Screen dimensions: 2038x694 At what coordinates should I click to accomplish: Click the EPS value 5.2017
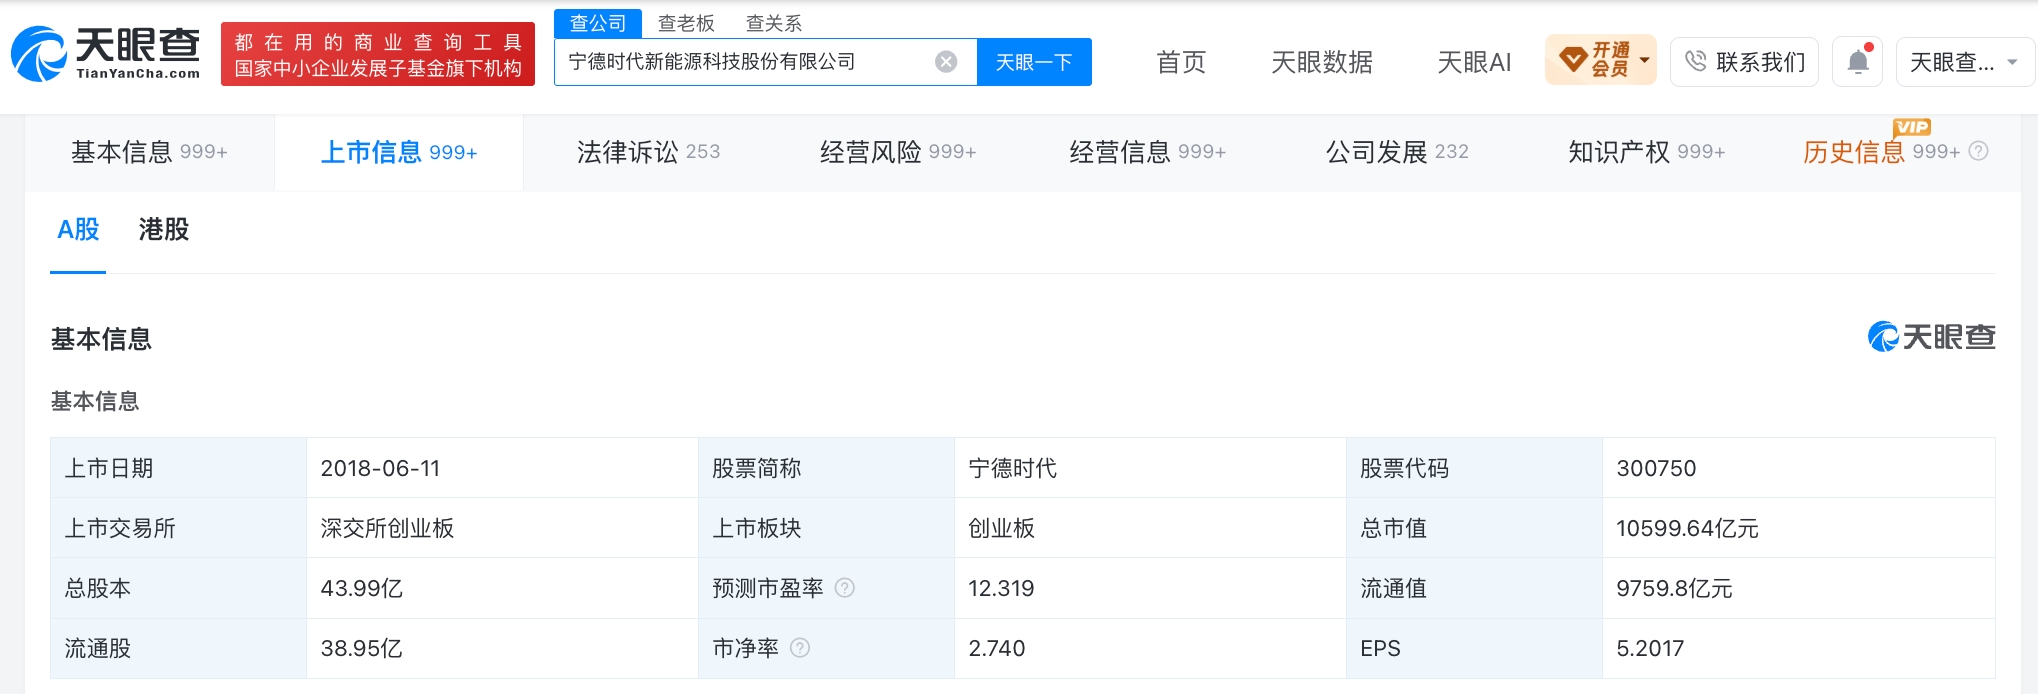pos(1650,648)
